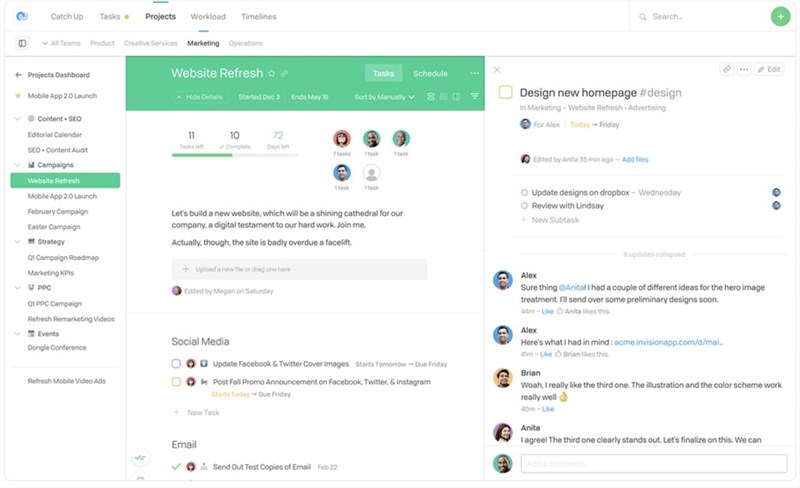Uncheck Send Out Test Copies of Email

tap(176, 467)
